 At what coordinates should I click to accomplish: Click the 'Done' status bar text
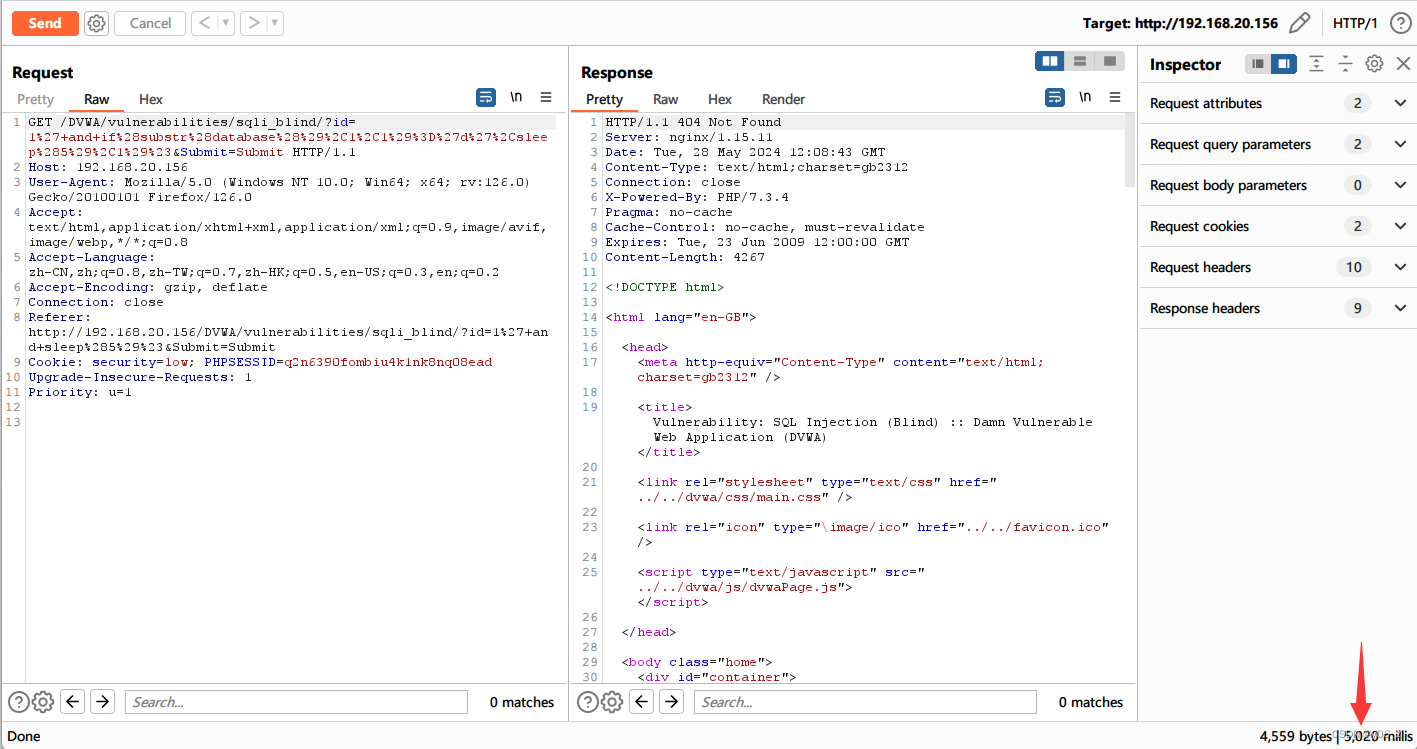[23, 736]
